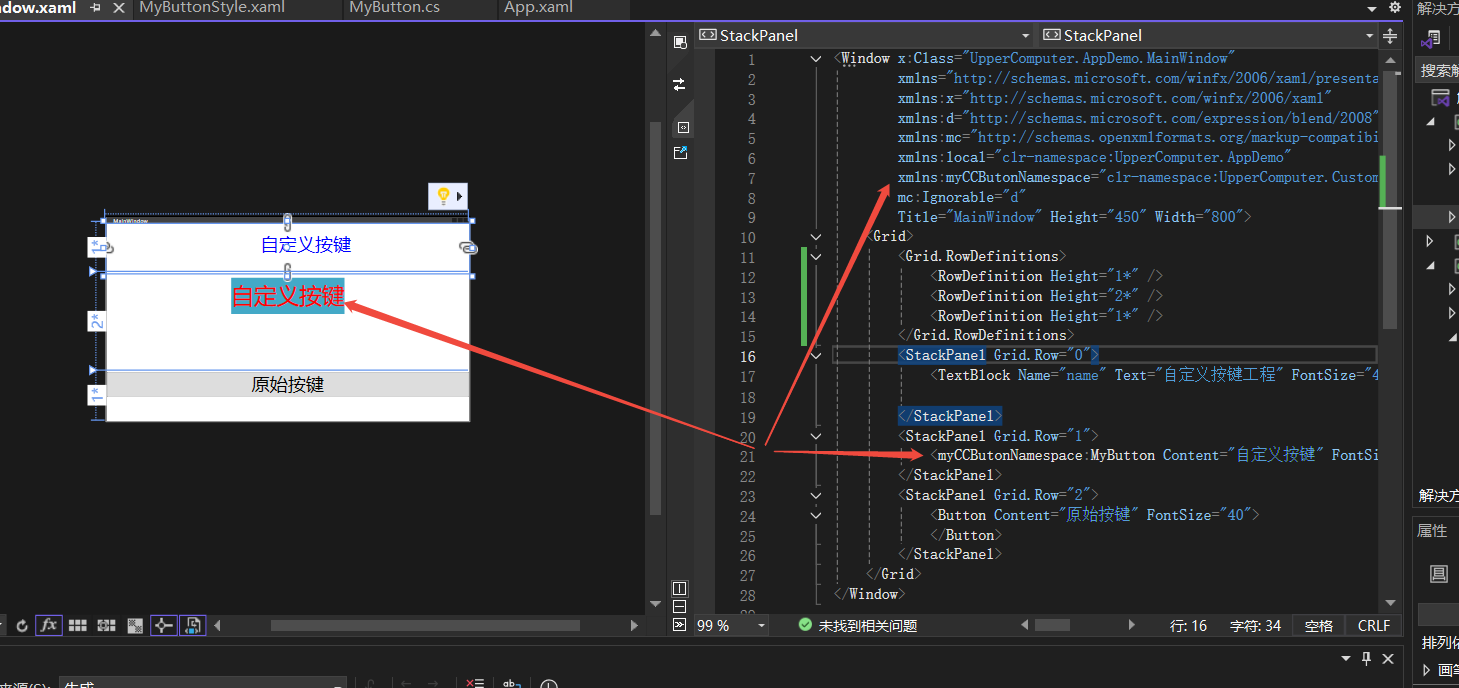Click the Solution Explorer toolbar VS icon
1459x688 pixels.
pos(1432,38)
